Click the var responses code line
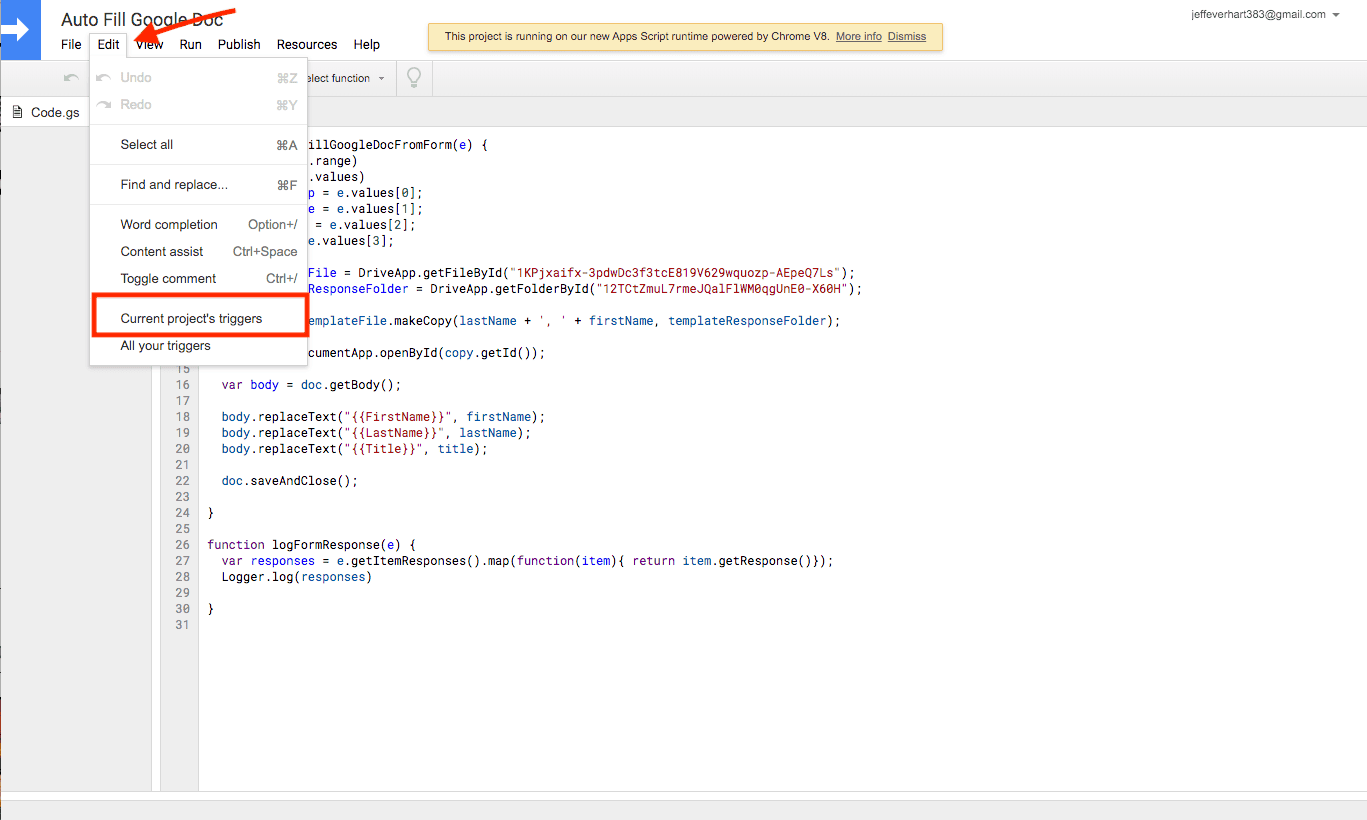The width and height of the screenshot is (1367, 820). click(x=527, y=561)
